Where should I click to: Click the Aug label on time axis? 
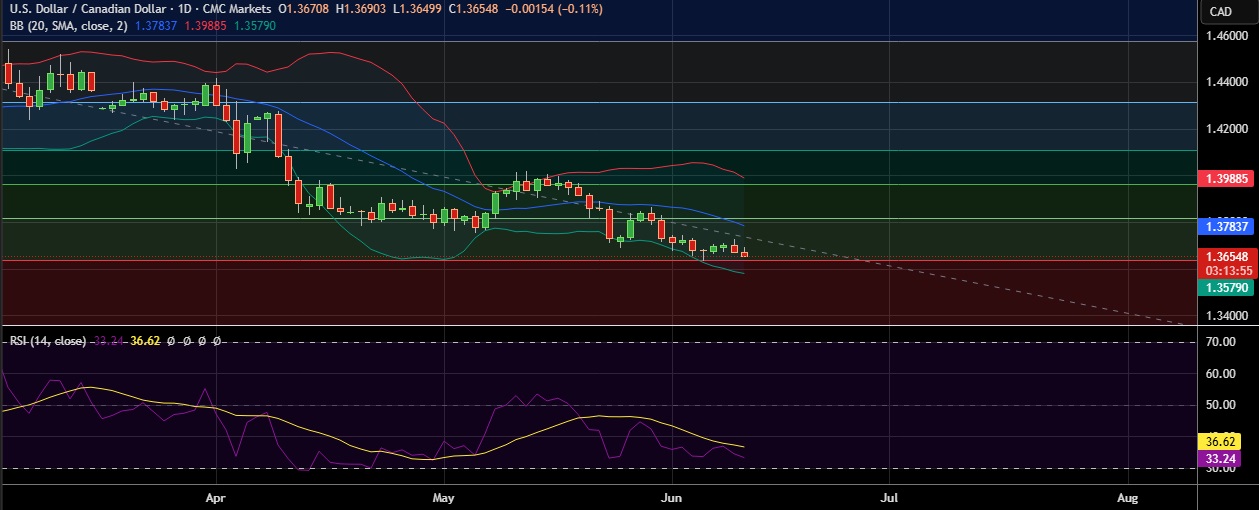(1127, 496)
